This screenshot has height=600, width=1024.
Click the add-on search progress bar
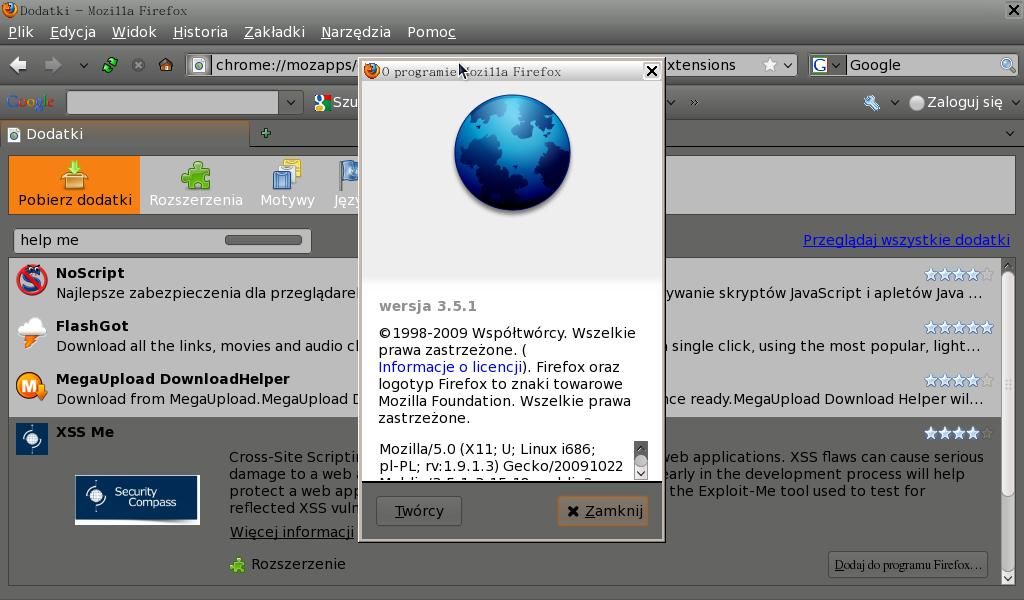(x=263, y=240)
